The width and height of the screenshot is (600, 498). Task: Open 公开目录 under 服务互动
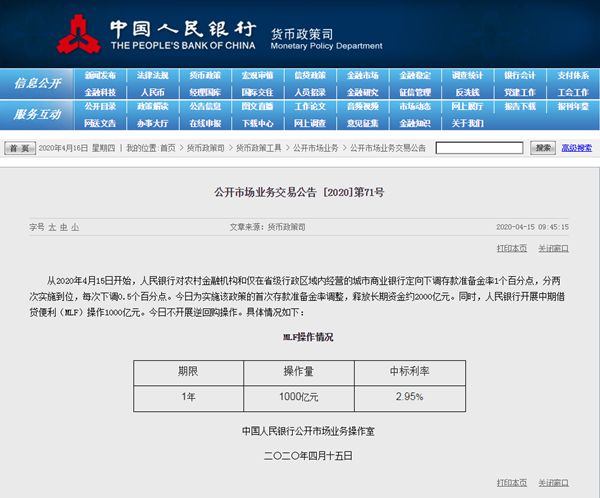tap(100, 106)
